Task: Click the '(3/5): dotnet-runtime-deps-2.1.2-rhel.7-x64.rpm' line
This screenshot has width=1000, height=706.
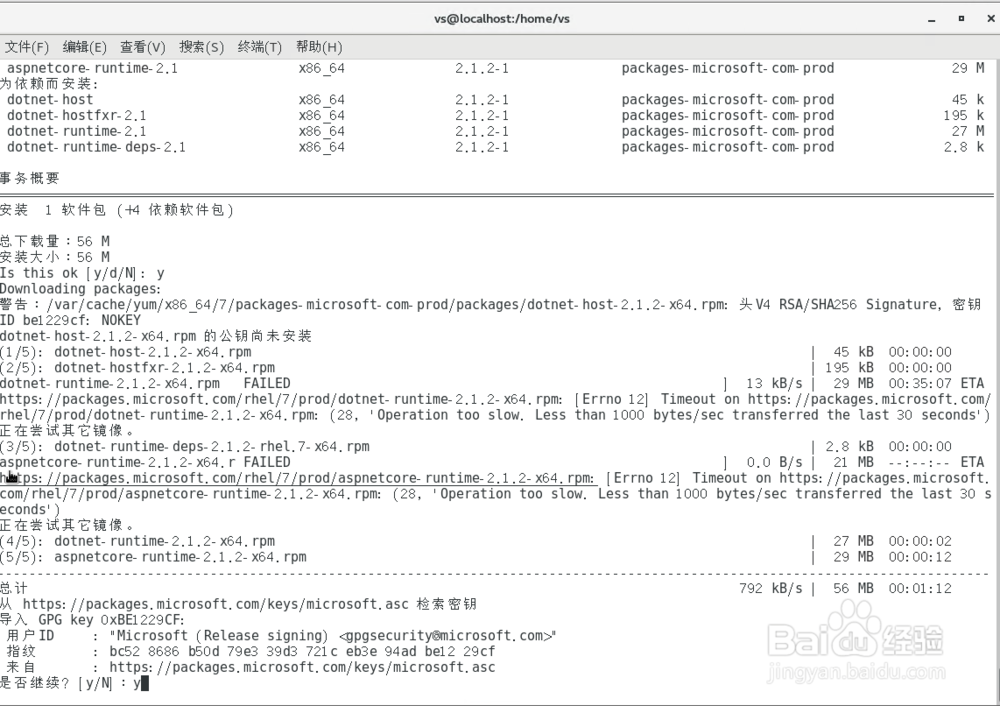Action: (x=185, y=446)
